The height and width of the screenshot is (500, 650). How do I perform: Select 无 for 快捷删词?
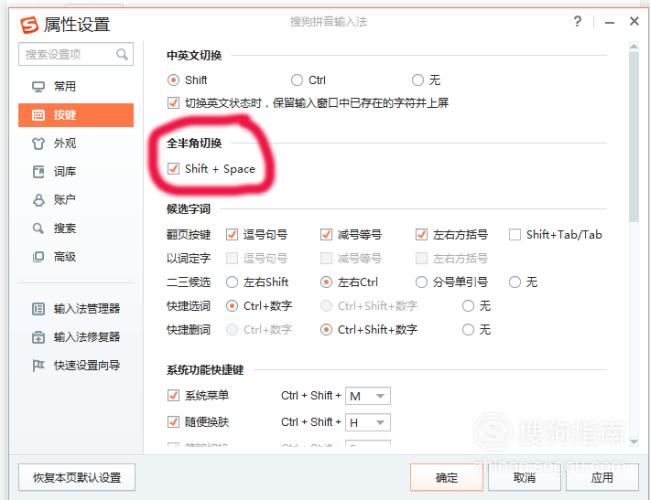point(468,330)
